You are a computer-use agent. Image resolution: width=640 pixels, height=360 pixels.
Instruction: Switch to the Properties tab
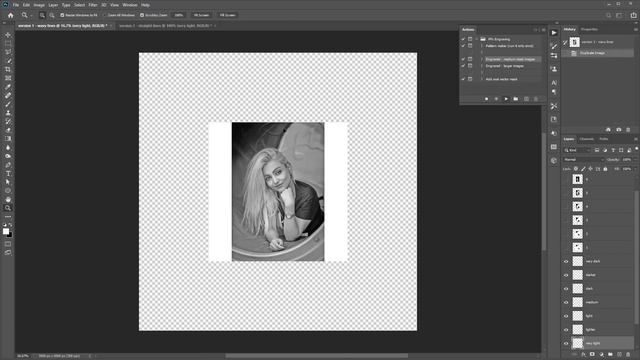point(589,29)
